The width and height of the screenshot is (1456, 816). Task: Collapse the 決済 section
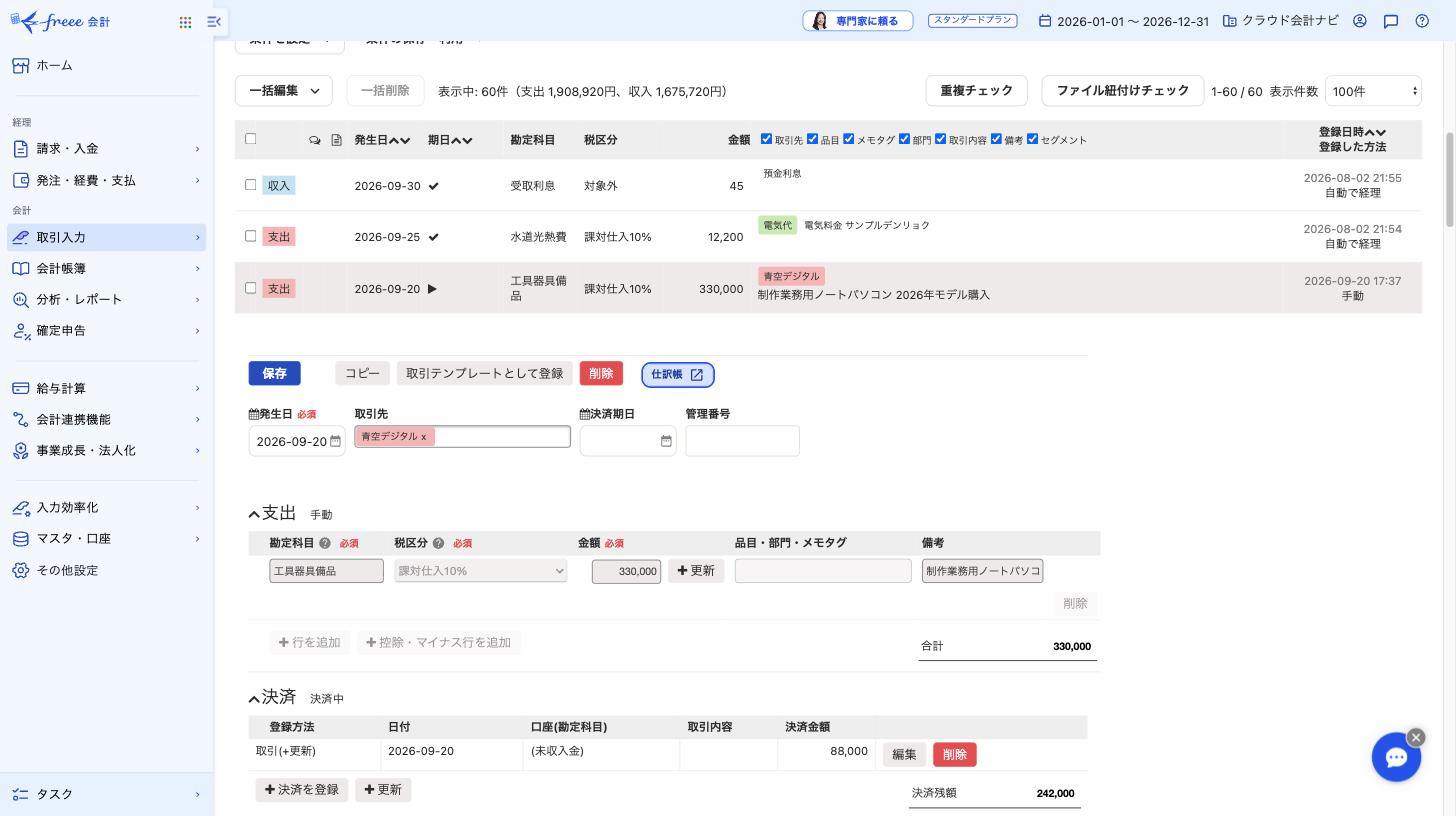click(254, 698)
